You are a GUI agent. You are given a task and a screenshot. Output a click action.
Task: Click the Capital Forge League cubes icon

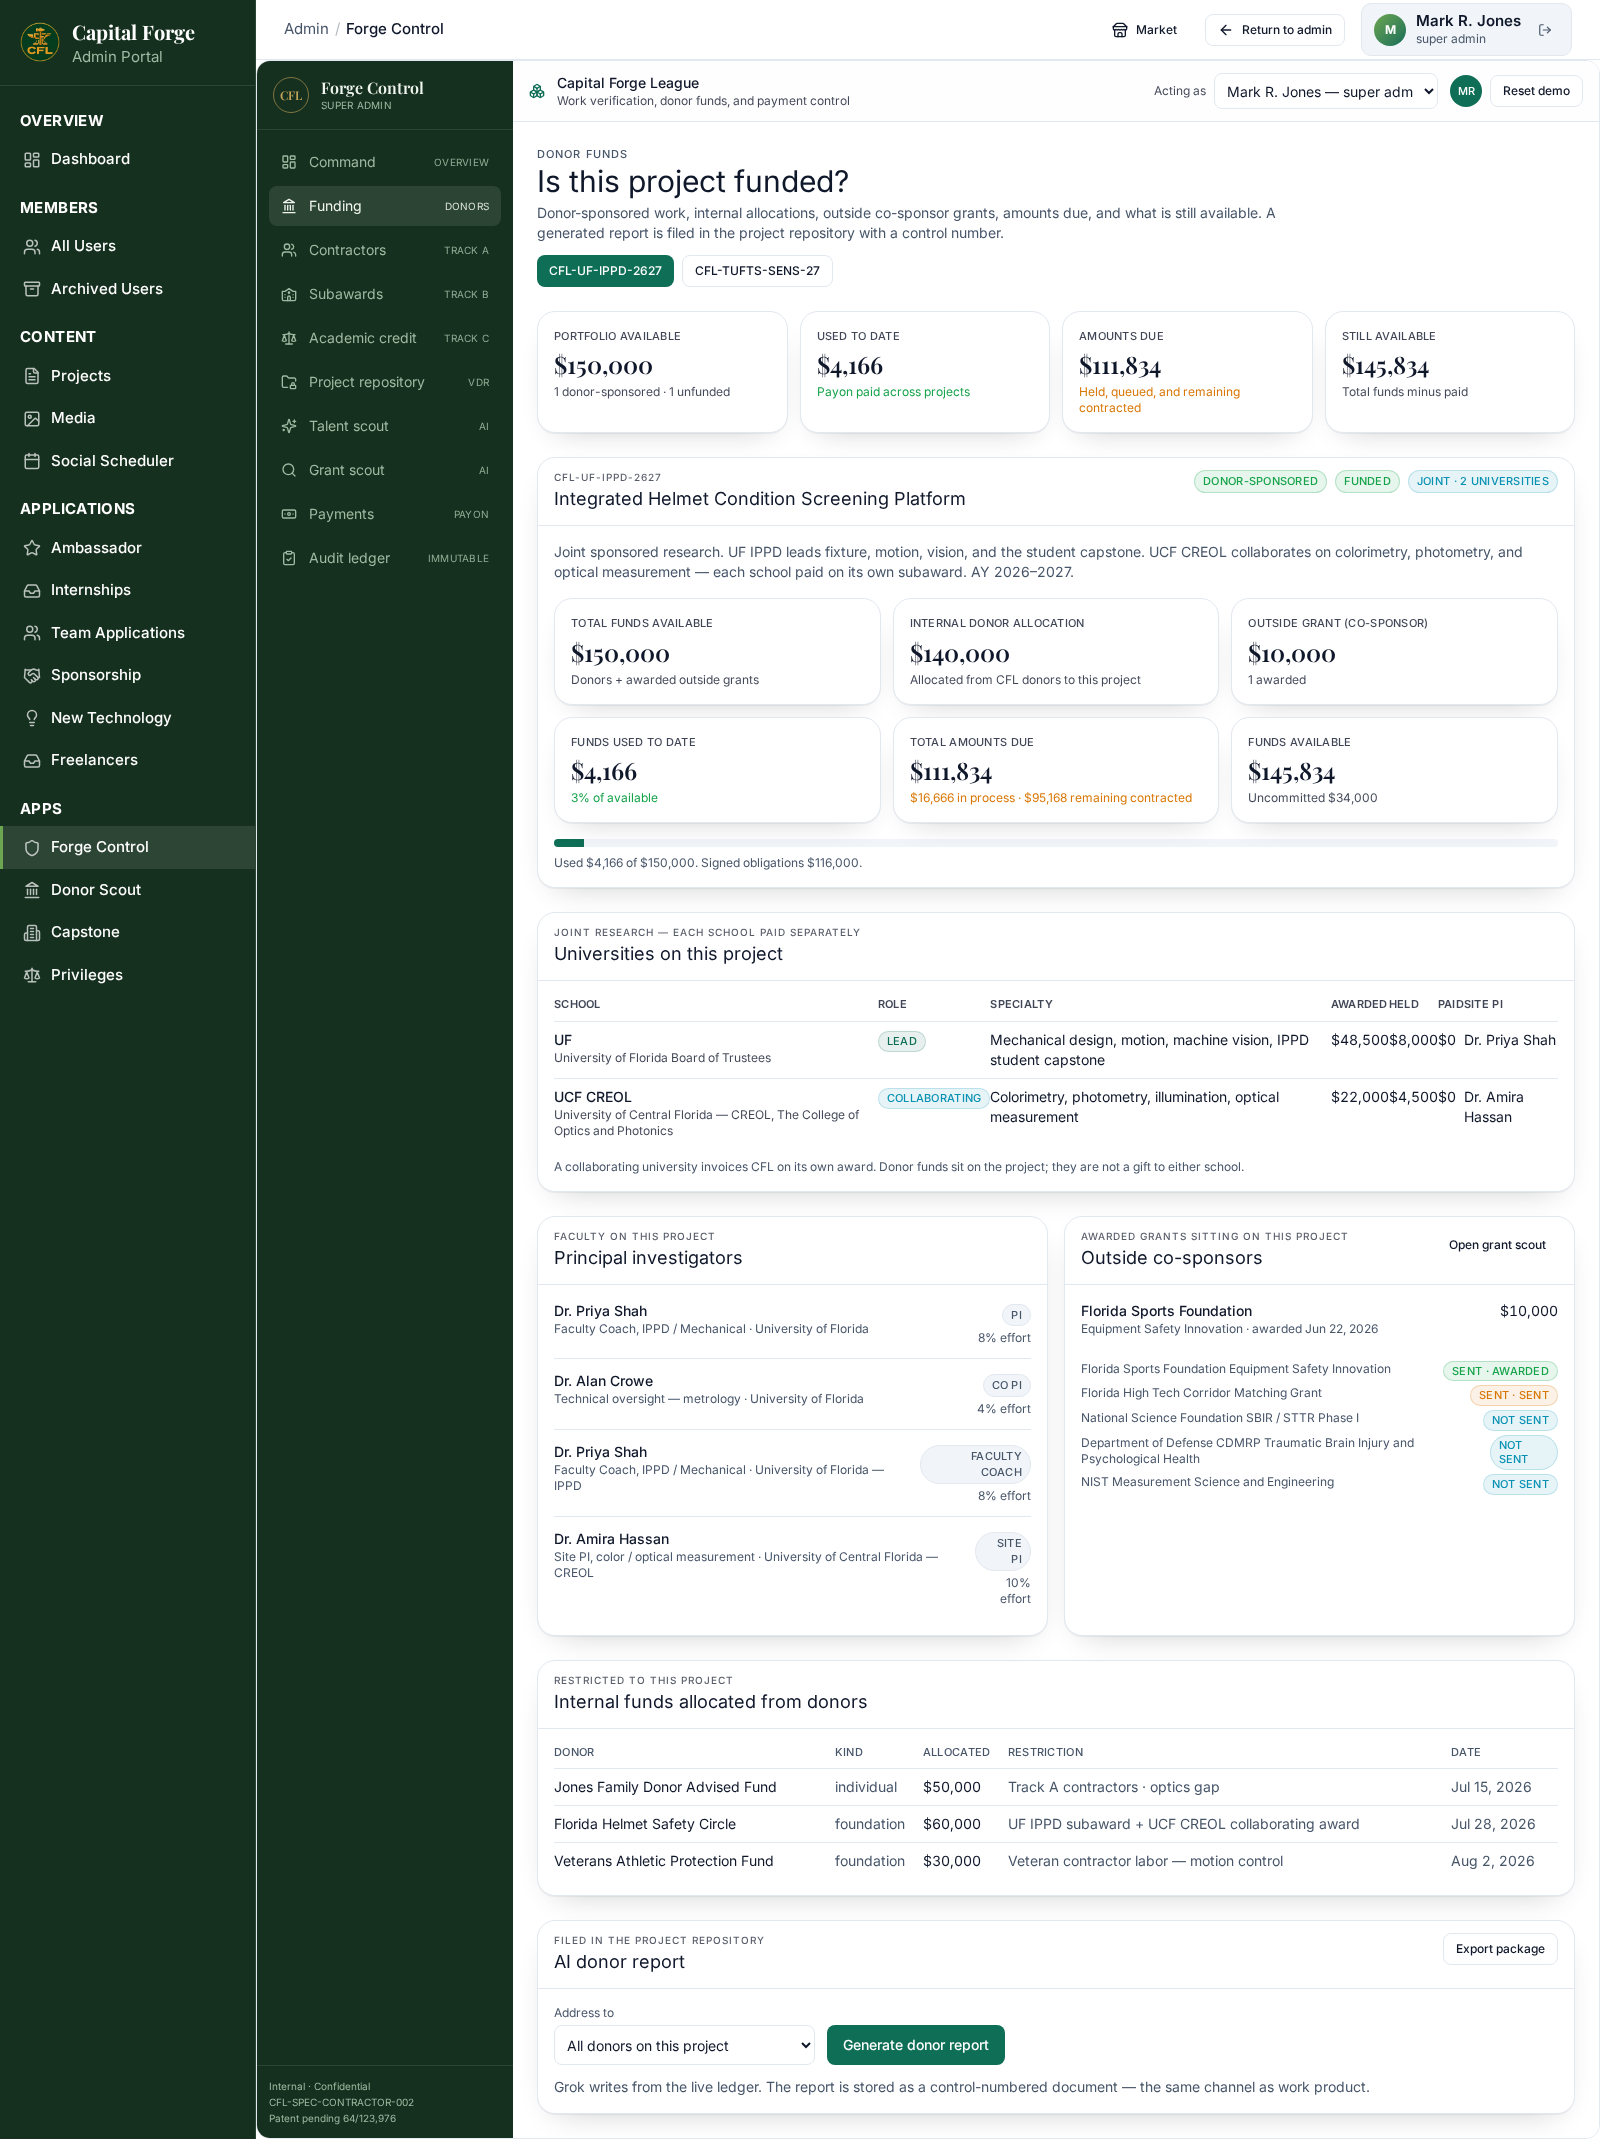(x=537, y=91)
